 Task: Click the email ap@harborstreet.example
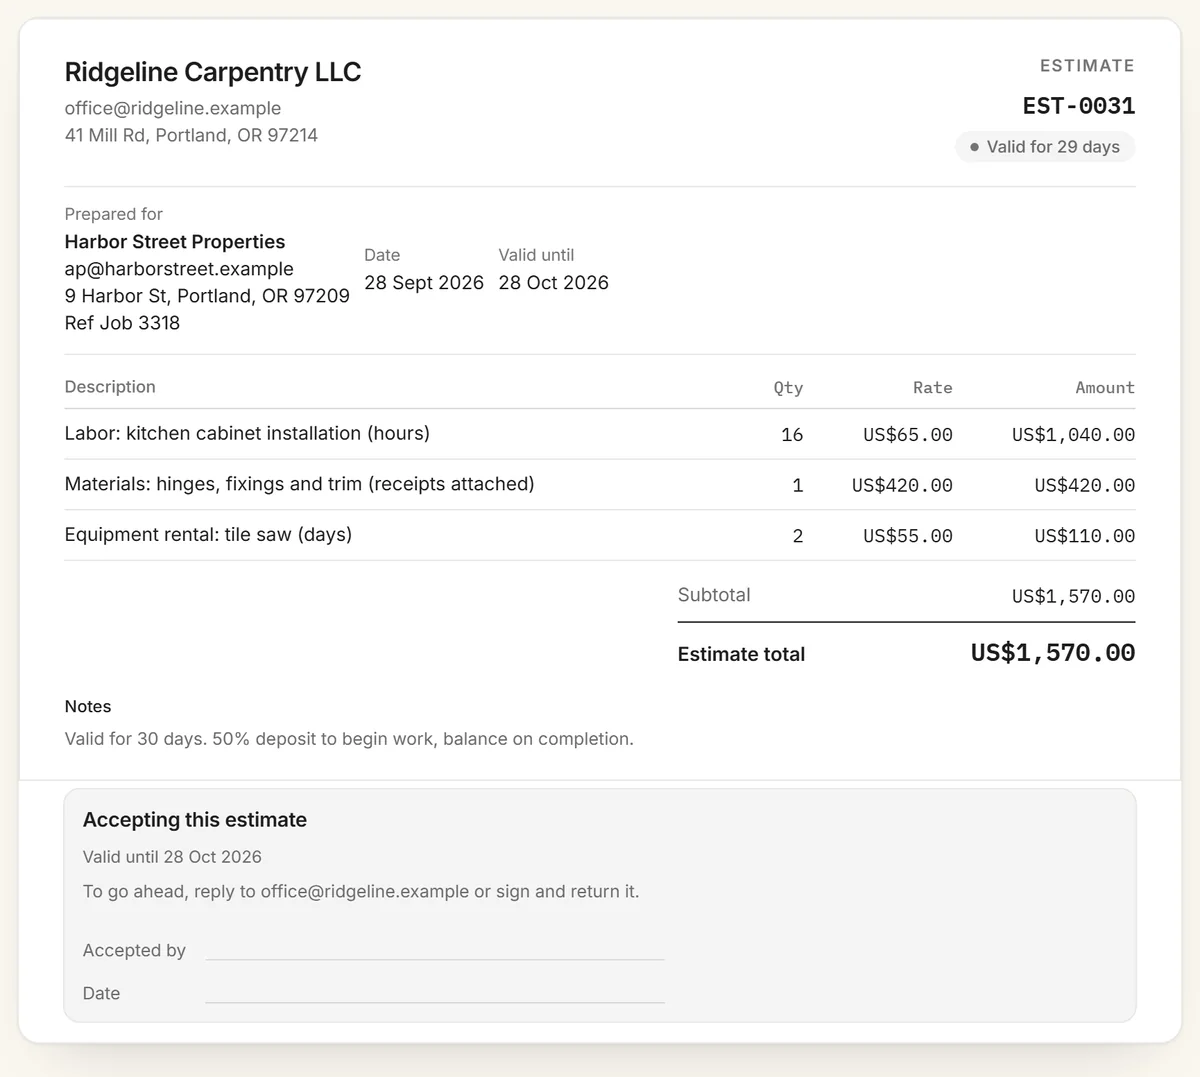(x=179, y=269)
